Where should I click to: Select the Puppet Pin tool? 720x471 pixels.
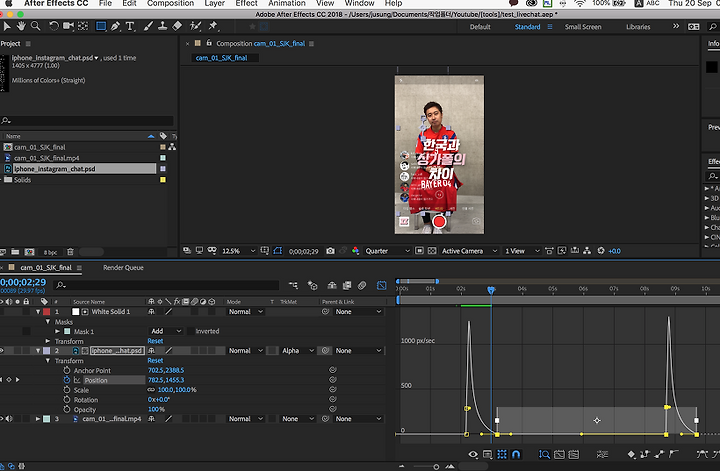(213, 26)
